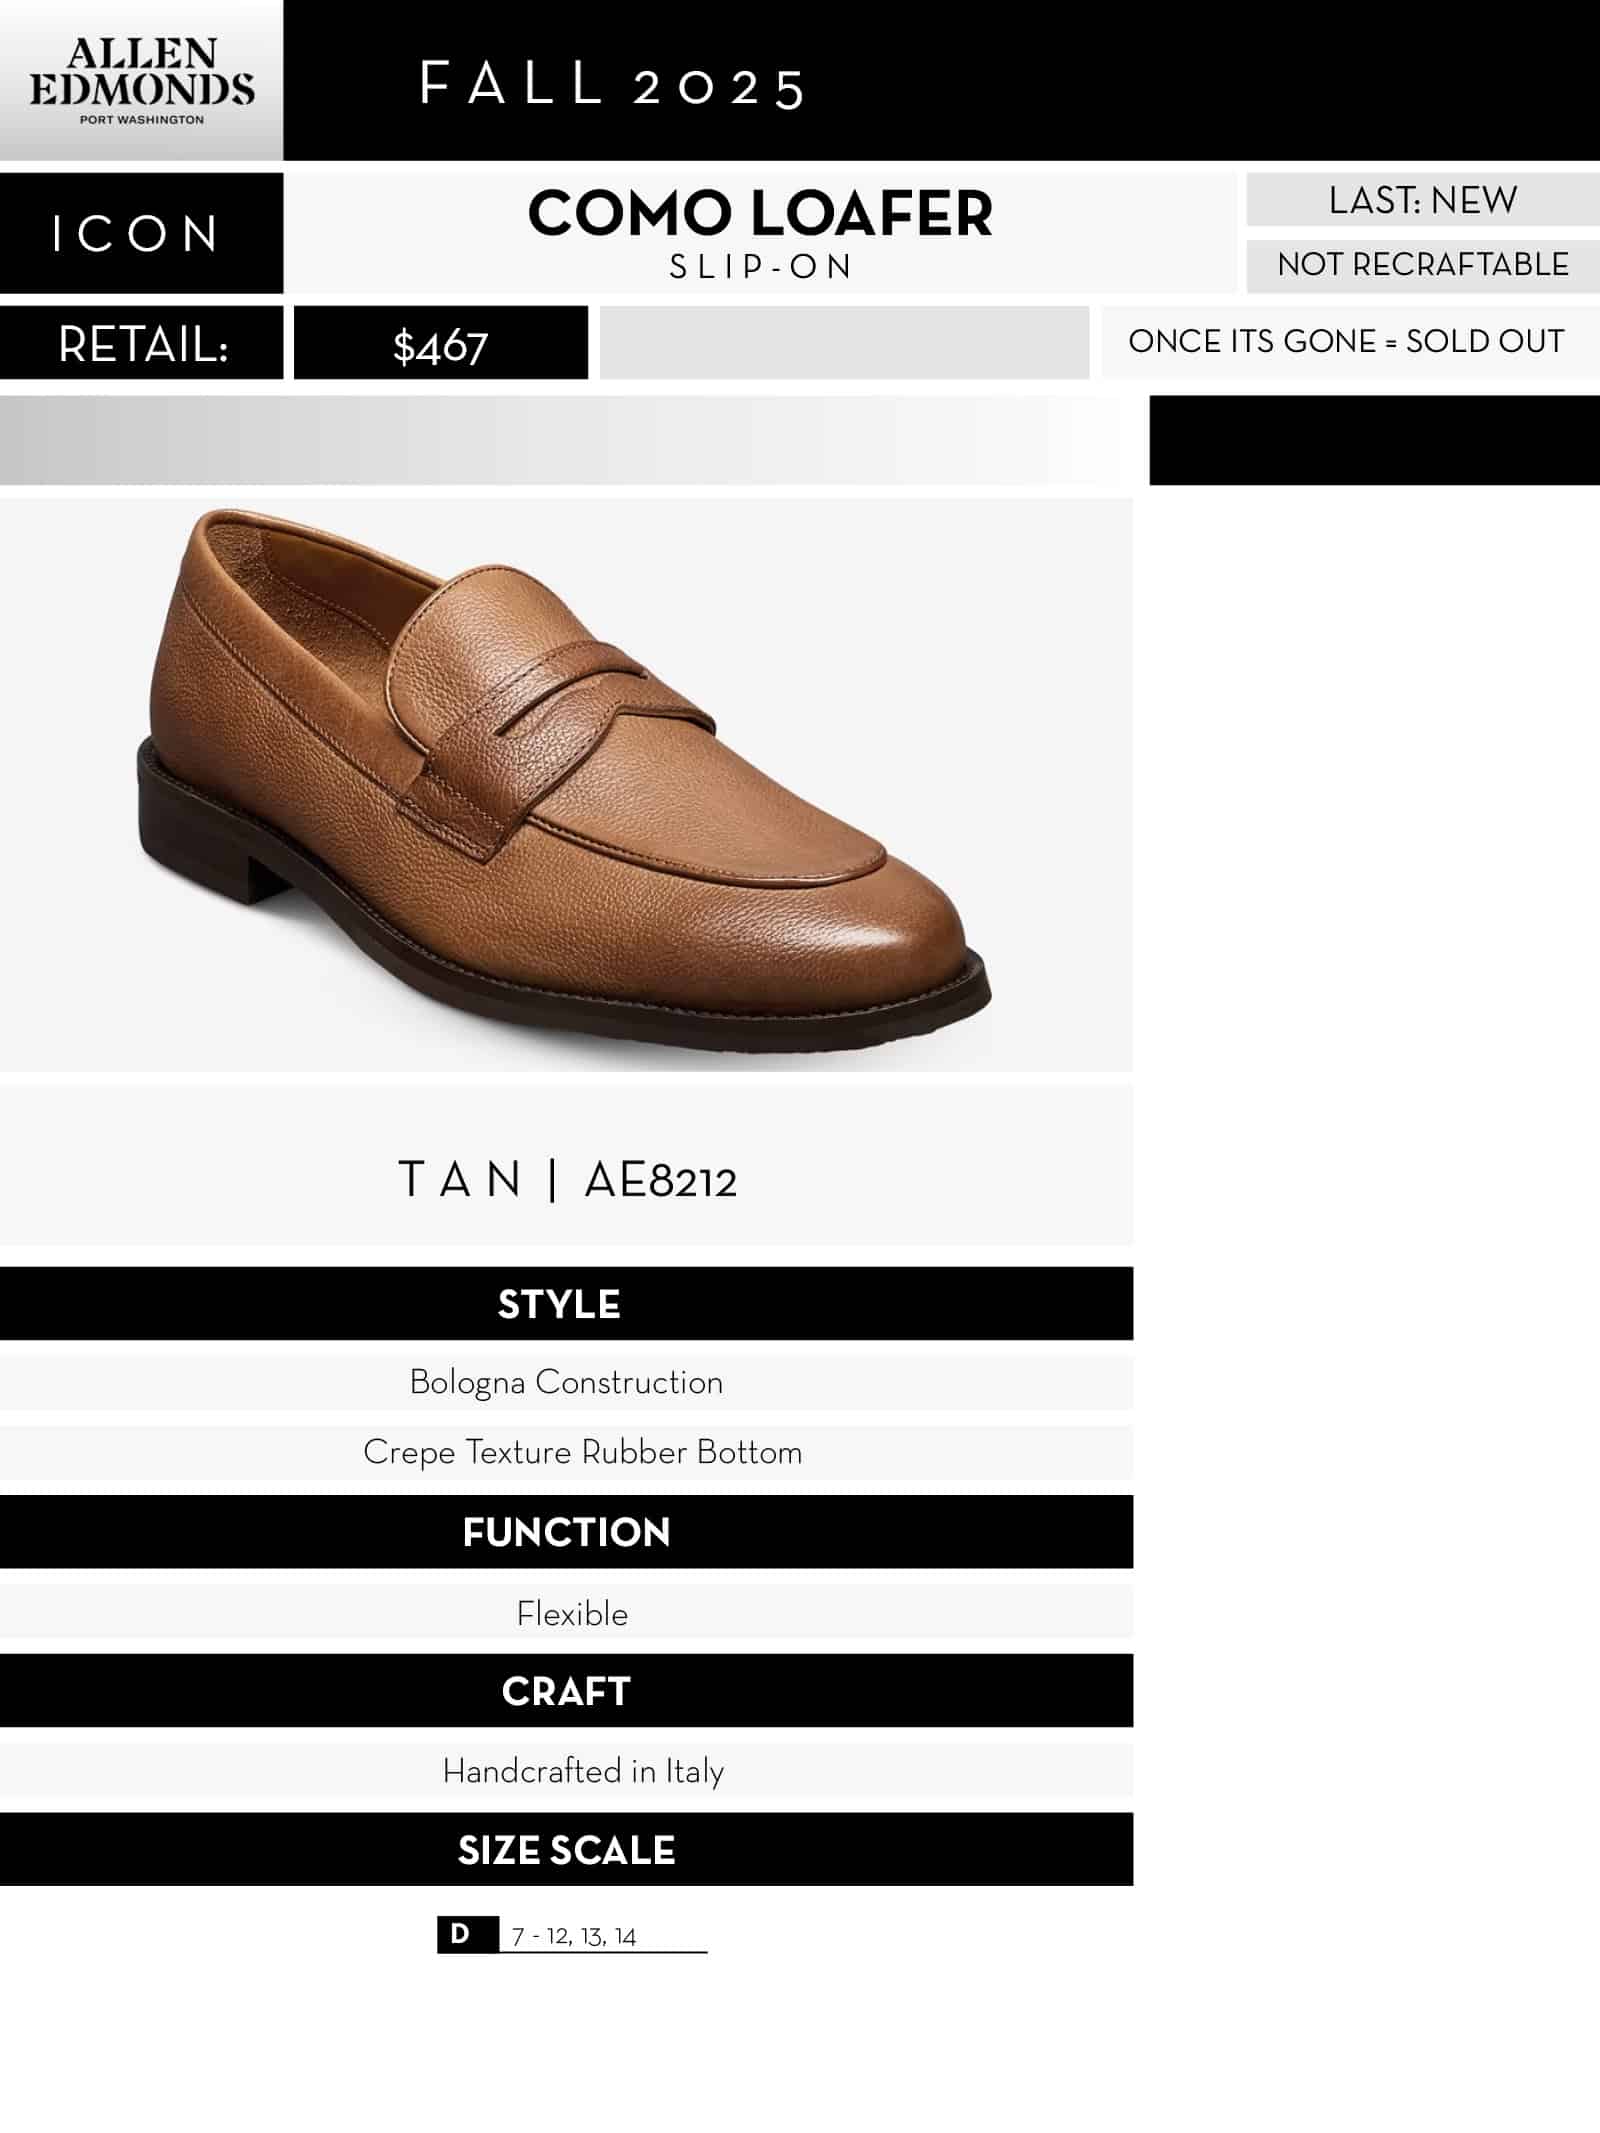Click the RETAIL: label
This screenshot has height=2133, width=1600.
[x=142, y=344]
